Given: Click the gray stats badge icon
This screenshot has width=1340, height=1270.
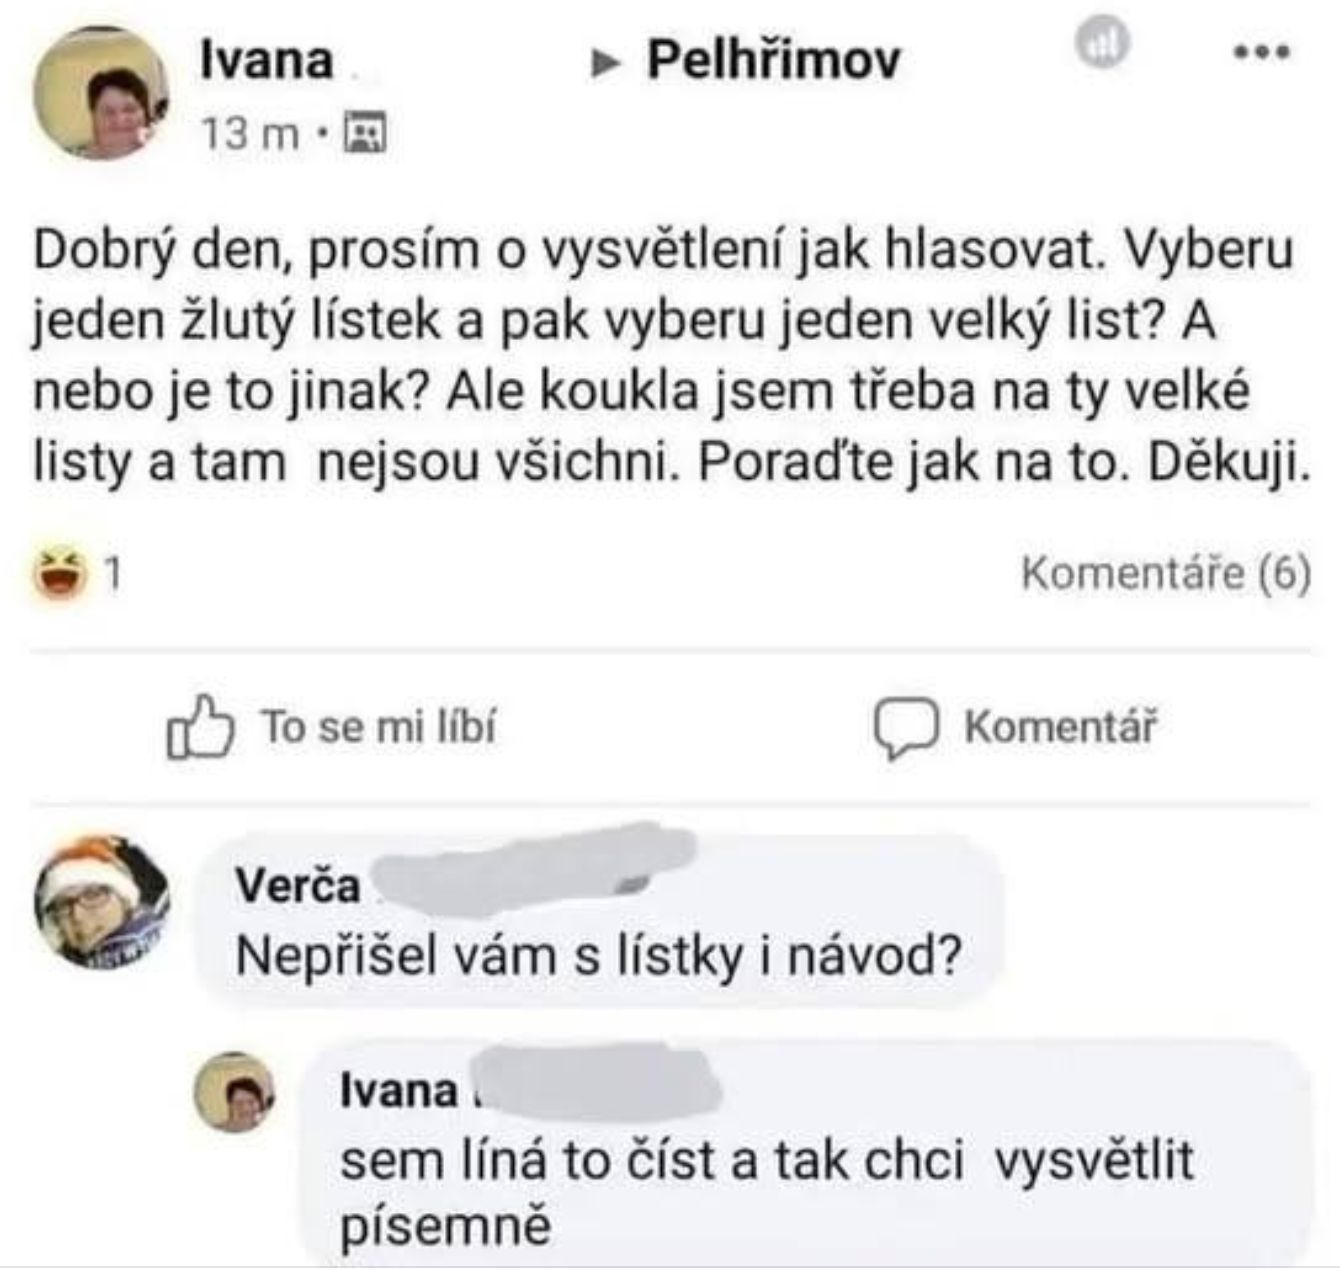Looking at the screenshot, I should (1101, 44).
